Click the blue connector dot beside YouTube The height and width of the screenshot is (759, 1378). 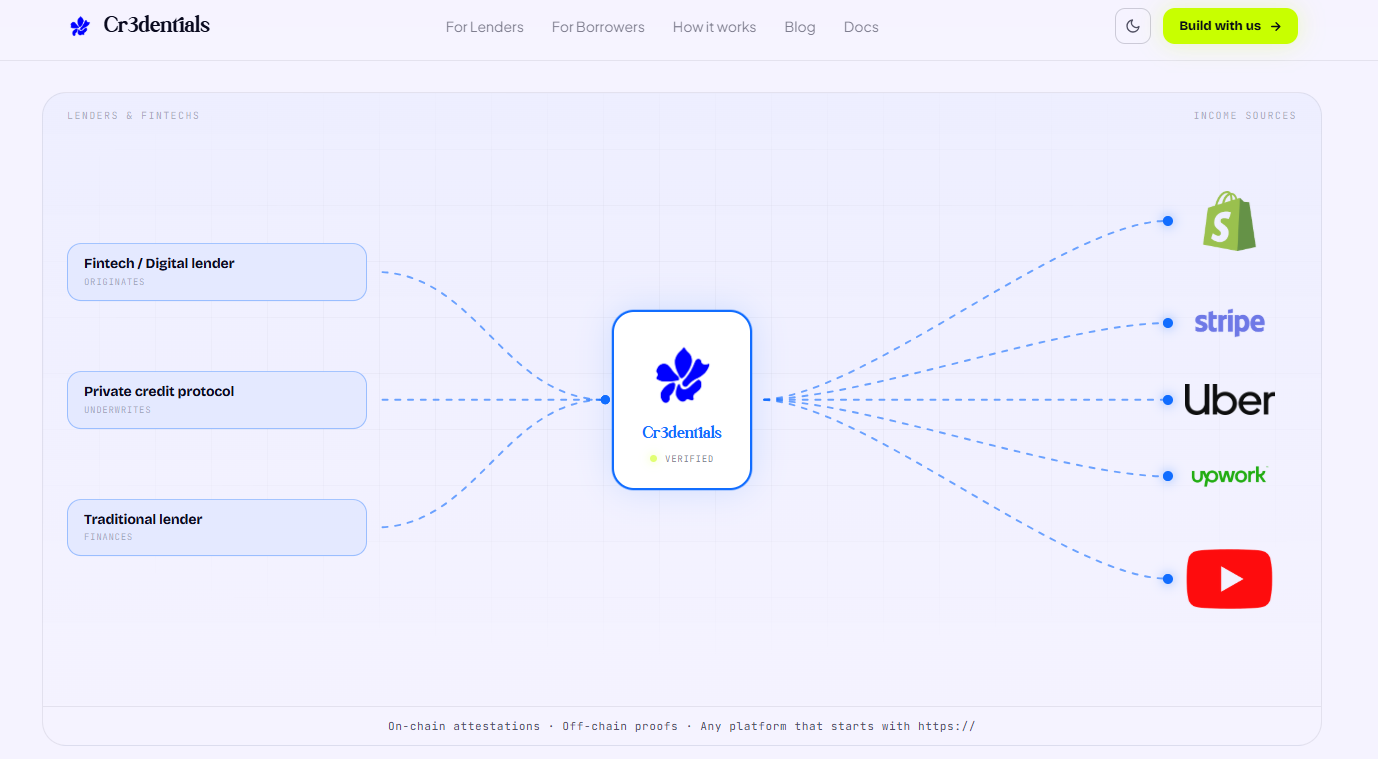[x=1168, y=579]
